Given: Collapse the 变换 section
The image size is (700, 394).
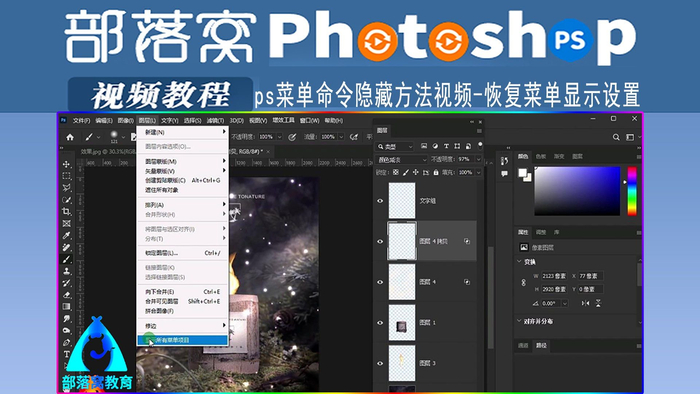Looking at the screenshot, I should [x=519, y=262].
